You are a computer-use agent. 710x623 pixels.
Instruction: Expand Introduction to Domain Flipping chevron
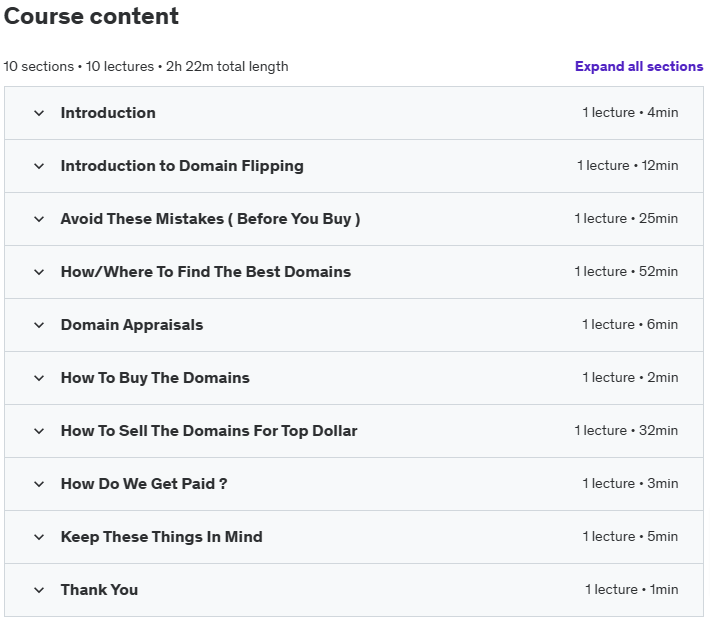point(39,166)
